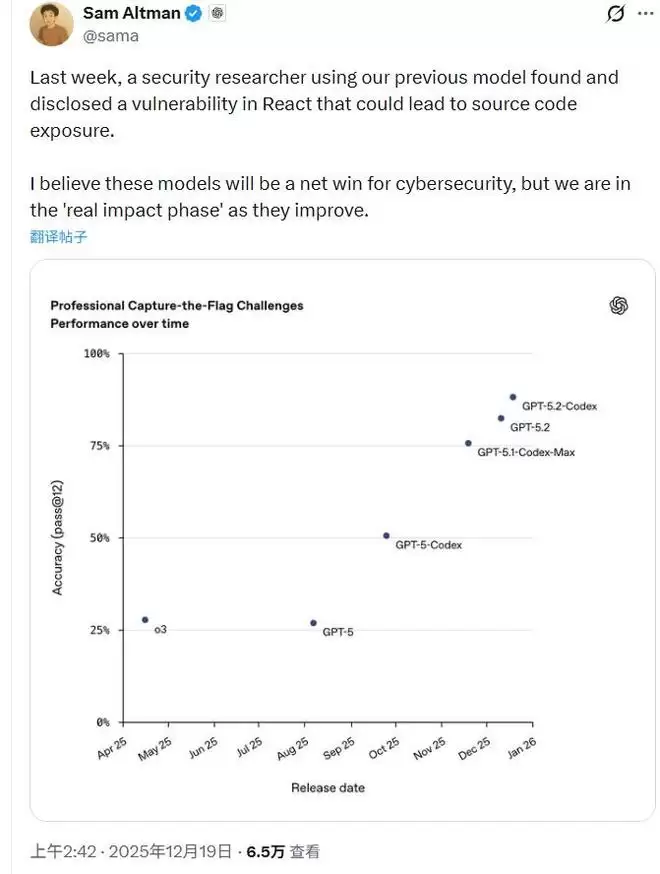Screen dimensions: 660x874
Task: Click the Grok icon at top right
Action: (x=617, y=15)
